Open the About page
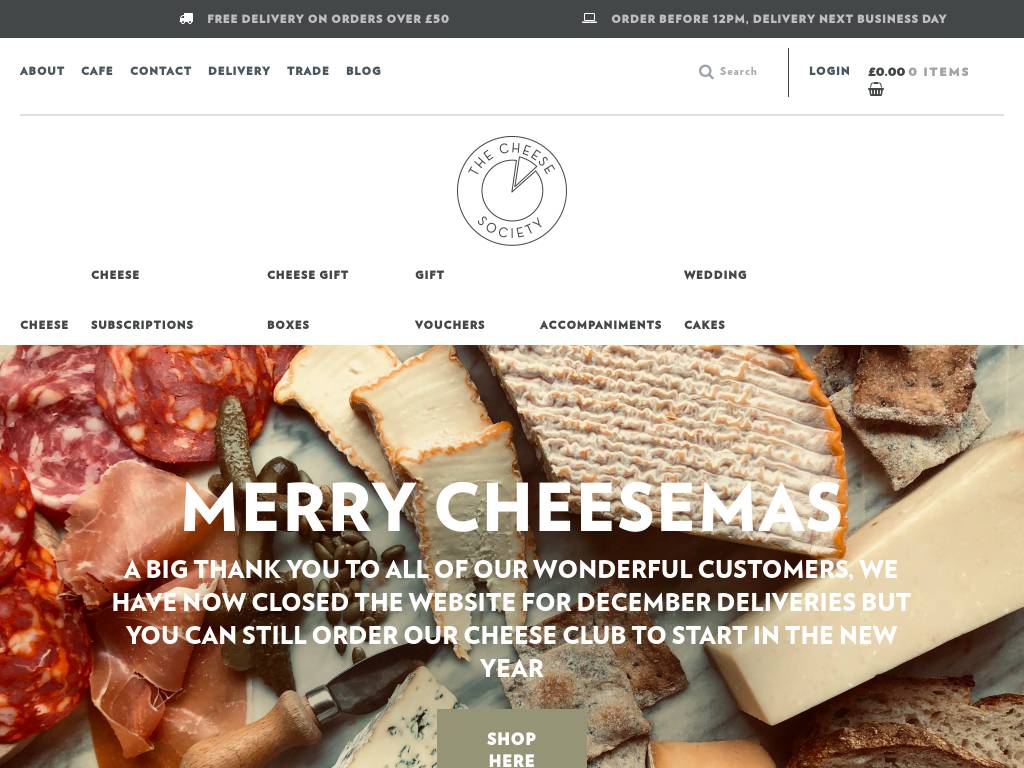 [42, 71]
